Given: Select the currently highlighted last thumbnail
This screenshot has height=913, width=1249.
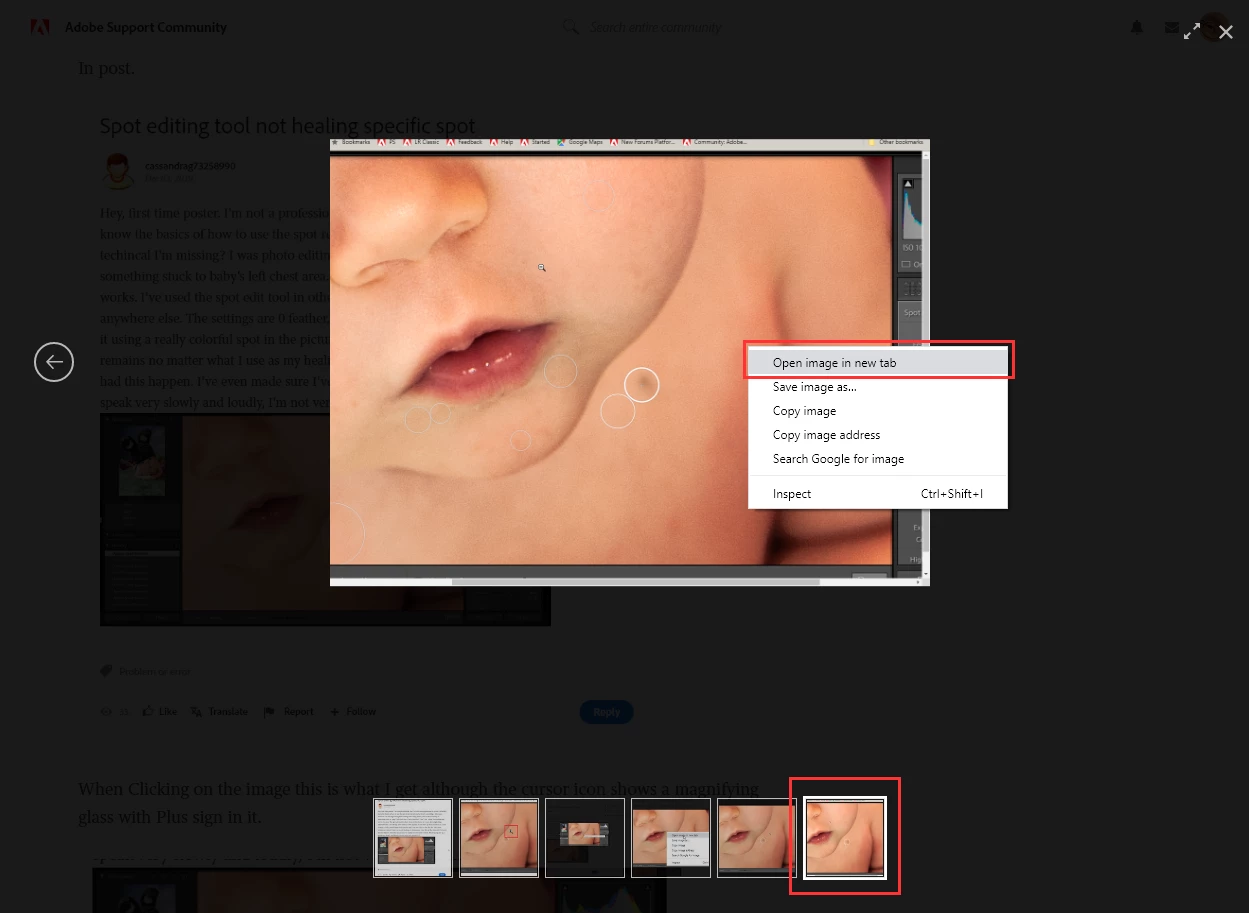Looking at the screenshot, I should click(x=845, y=838).
